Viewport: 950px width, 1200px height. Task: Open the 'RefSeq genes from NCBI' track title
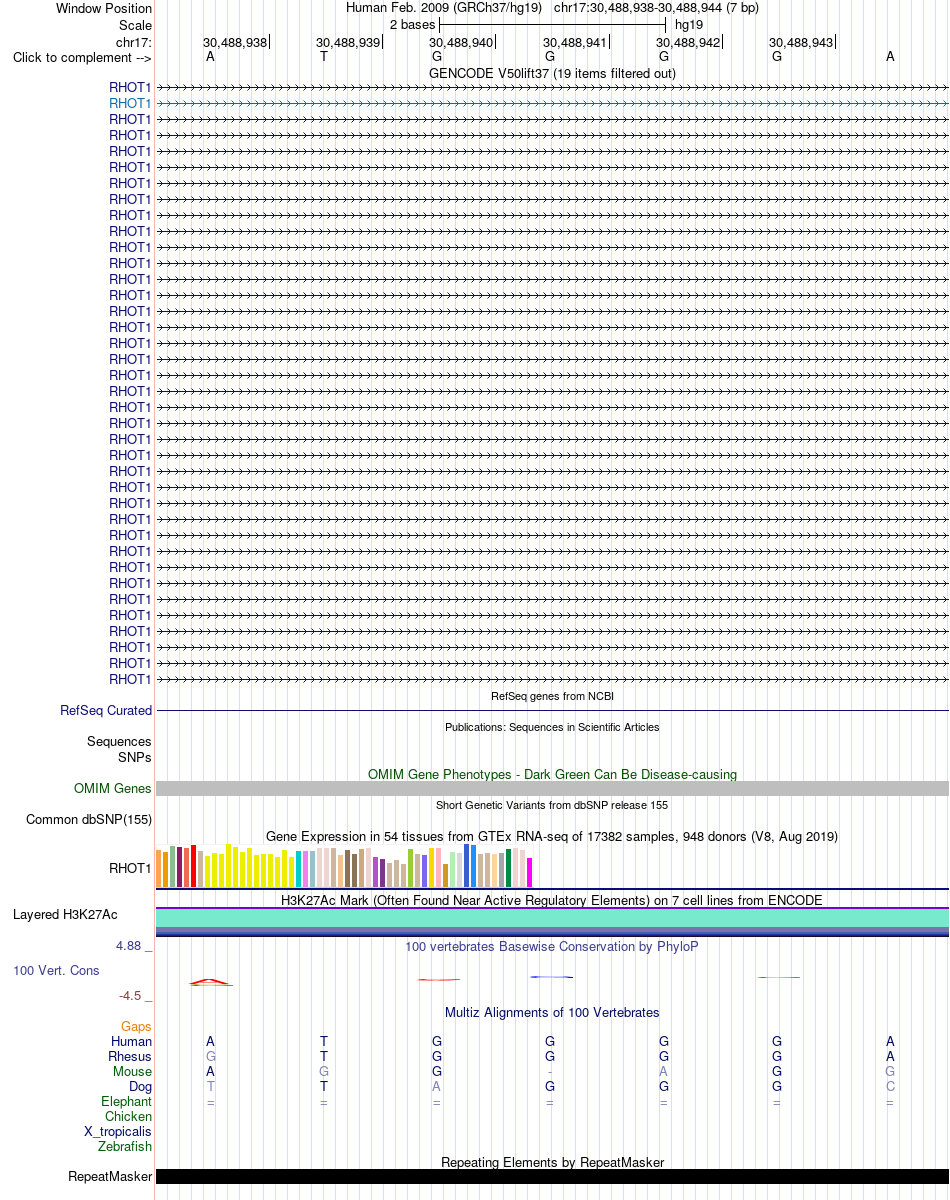[552, 696]
